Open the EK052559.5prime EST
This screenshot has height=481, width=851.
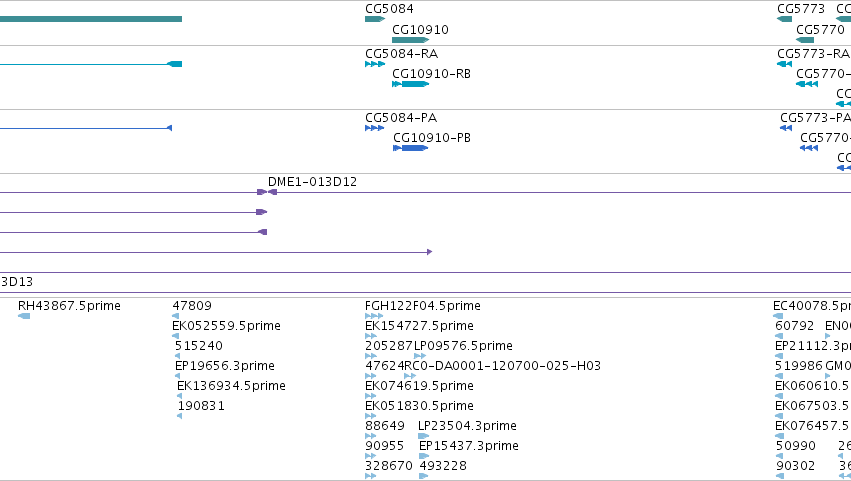[x=226, y=326]
